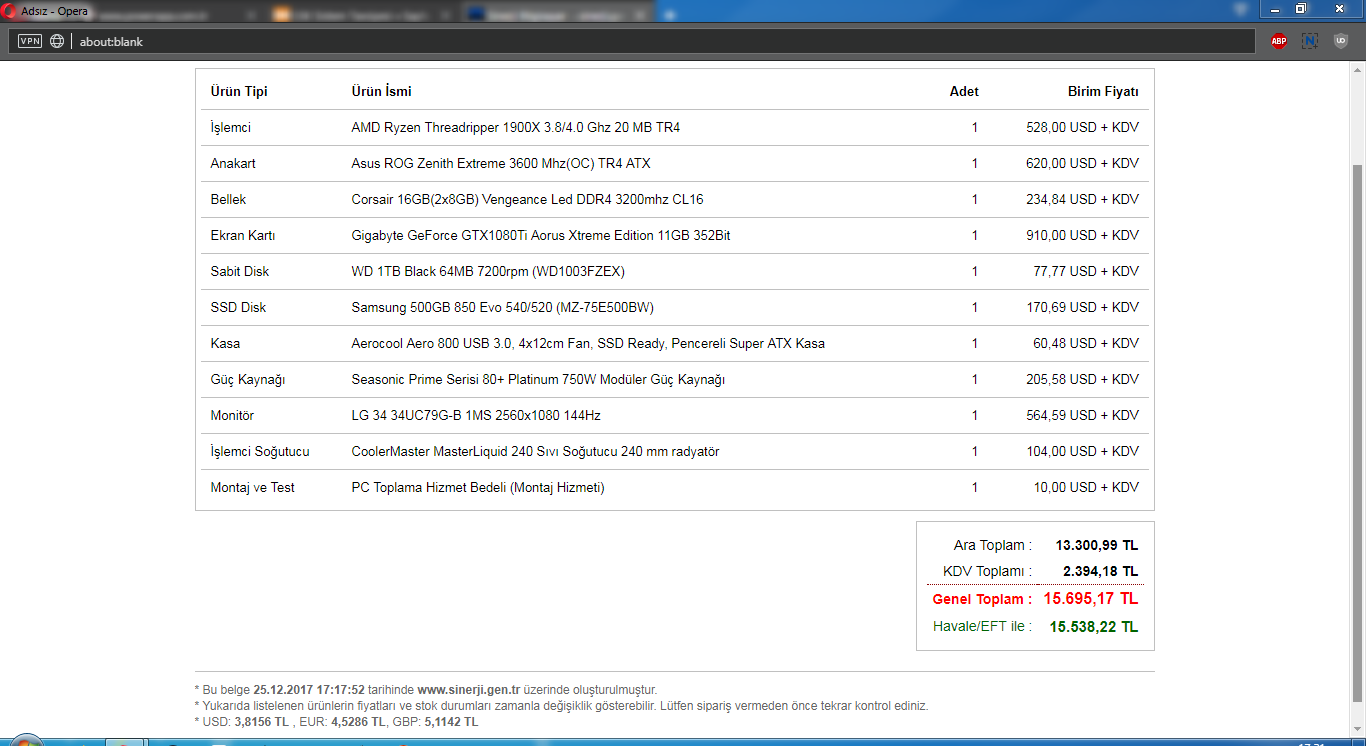The image size is (1366, 746).
Task: Select the price '564,59 USD + KDV'
Action: click(x=1082, y=415)
